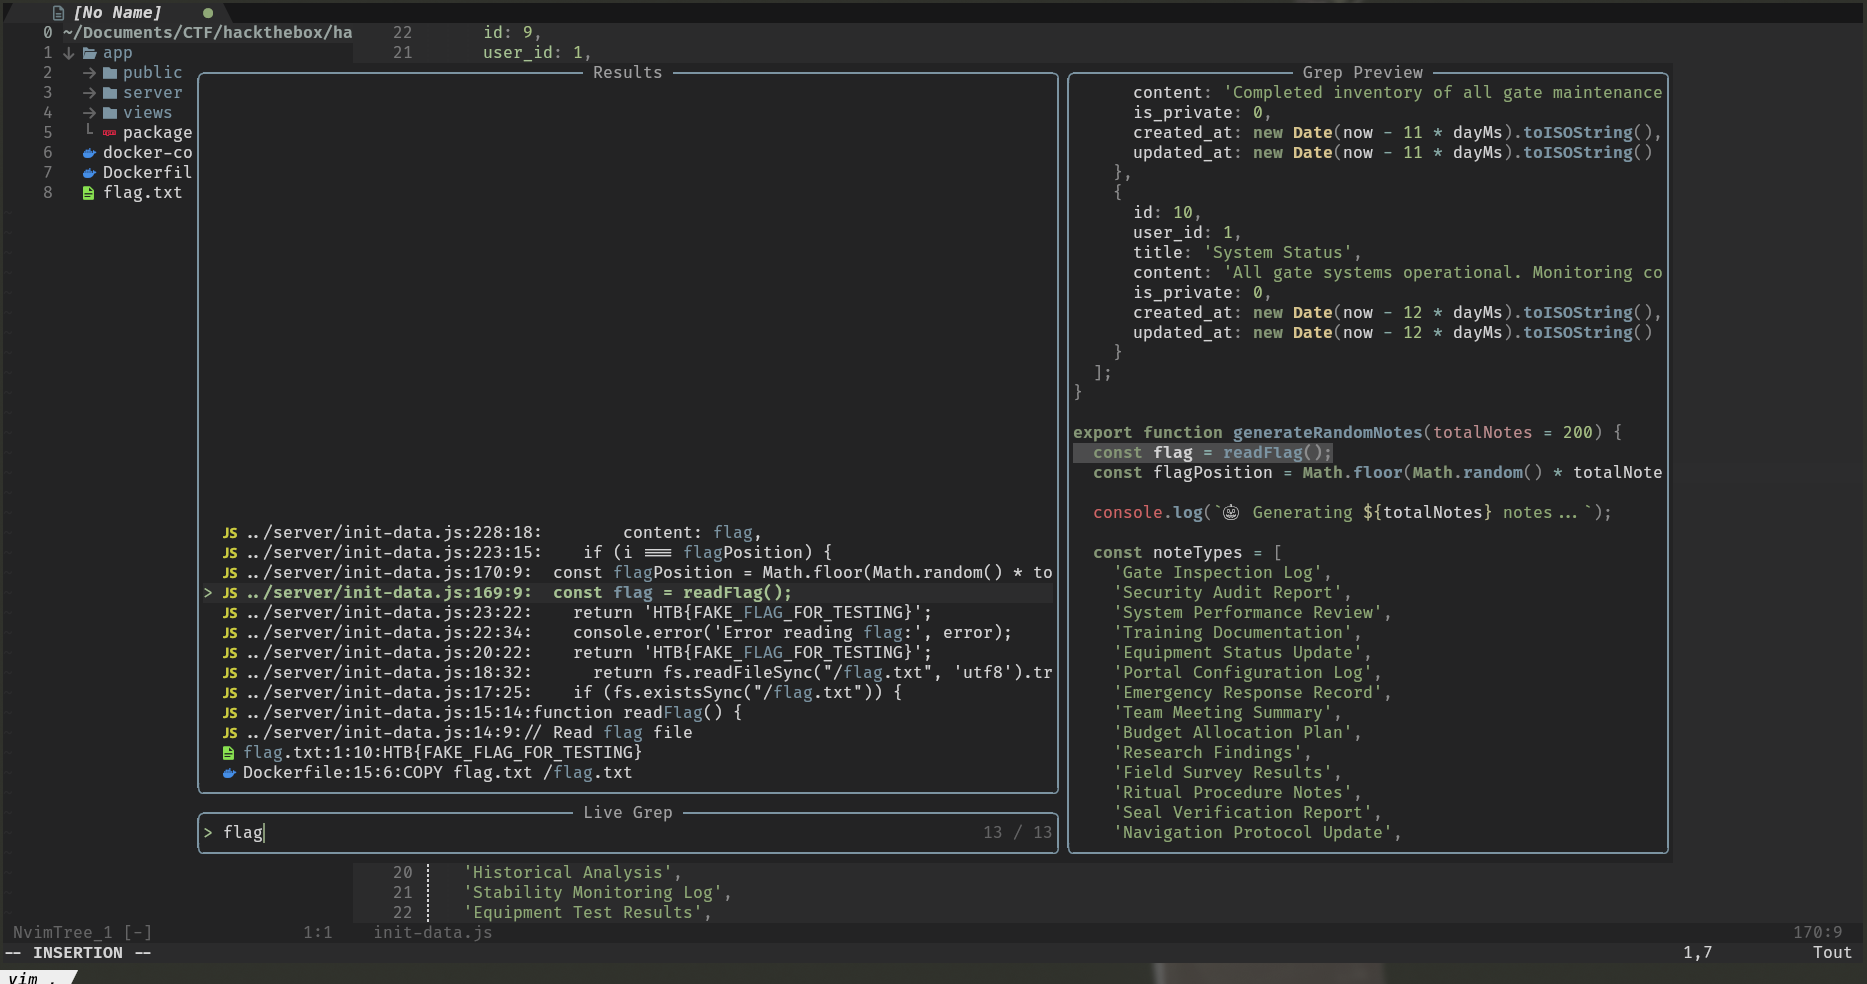This screenshot has width=1867, height=984.
Task: Click the npm icon next to package
Action: 109,133
